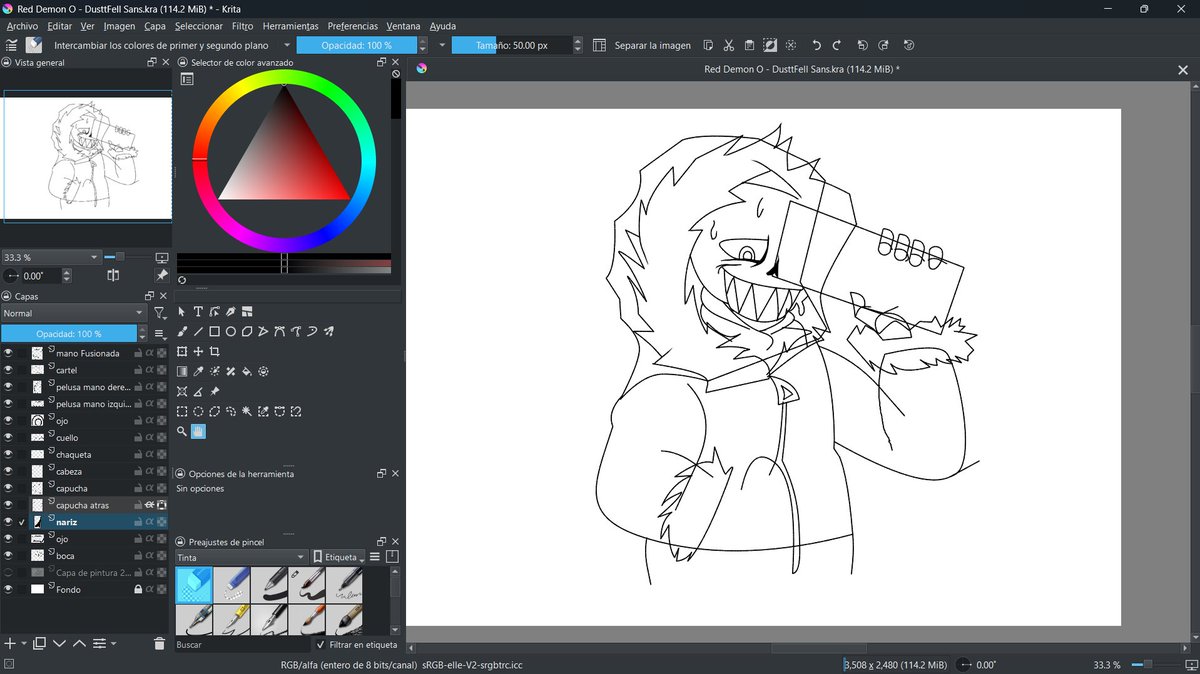The image size is (1200, 674).
Task: Open the Capa menu
Action: tap(154, 26)
